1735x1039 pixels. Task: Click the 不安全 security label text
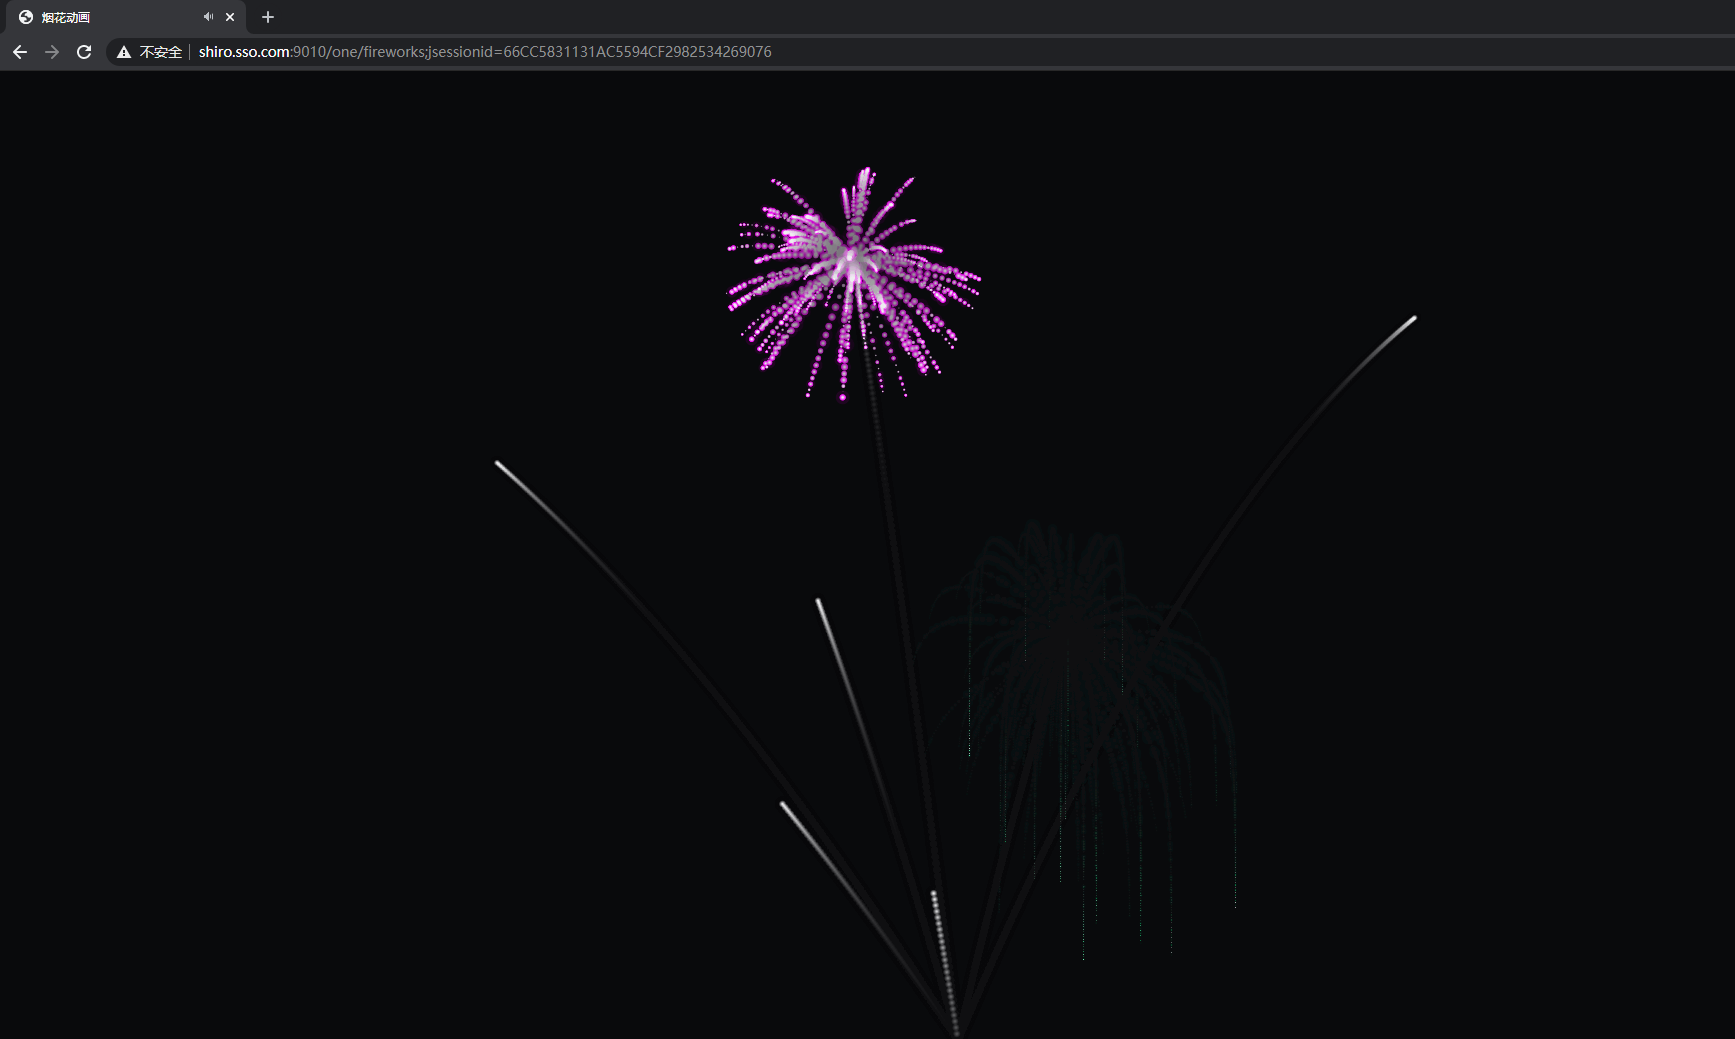pyautogui.click(x=160, y=51)
